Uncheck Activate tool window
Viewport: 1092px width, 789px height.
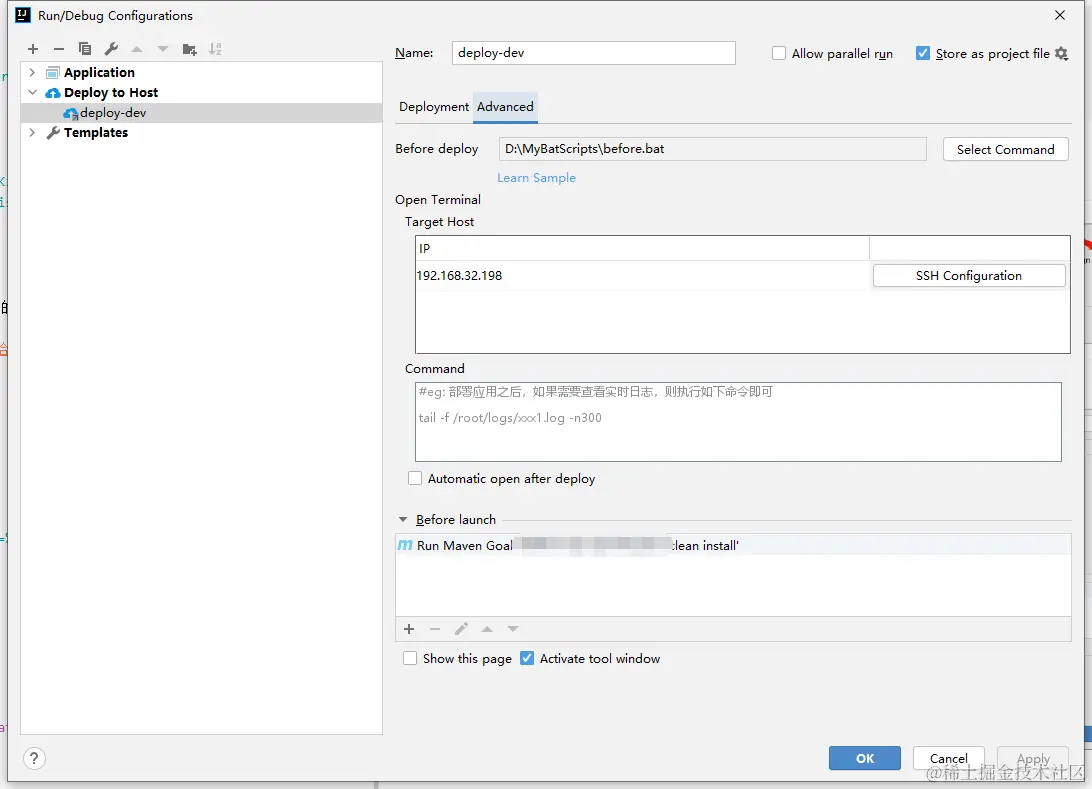(527, 658)
